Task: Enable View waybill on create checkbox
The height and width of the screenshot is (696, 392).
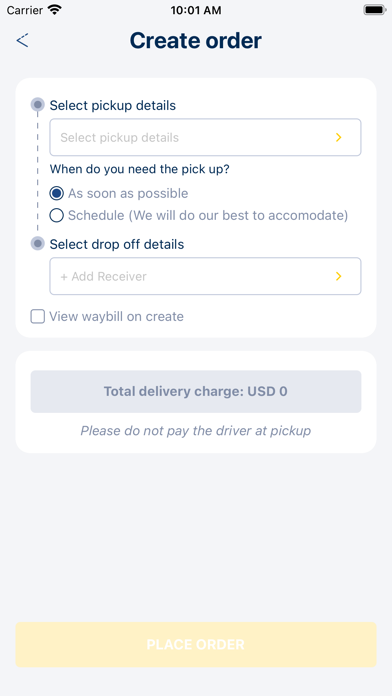Action: (38, 316)
